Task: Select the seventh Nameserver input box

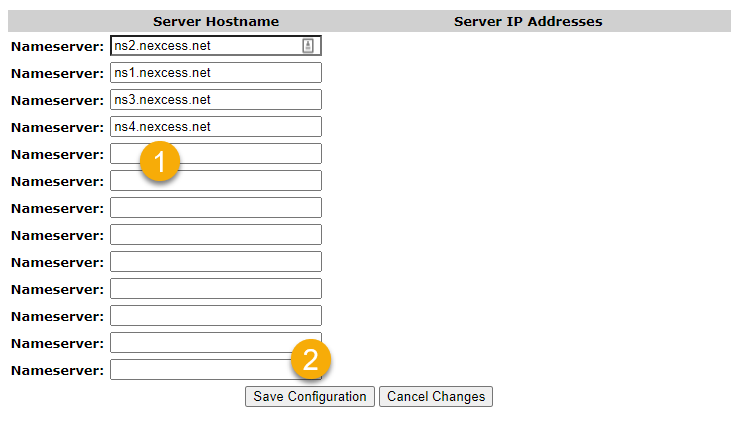Action: click(x=215, y=208)
